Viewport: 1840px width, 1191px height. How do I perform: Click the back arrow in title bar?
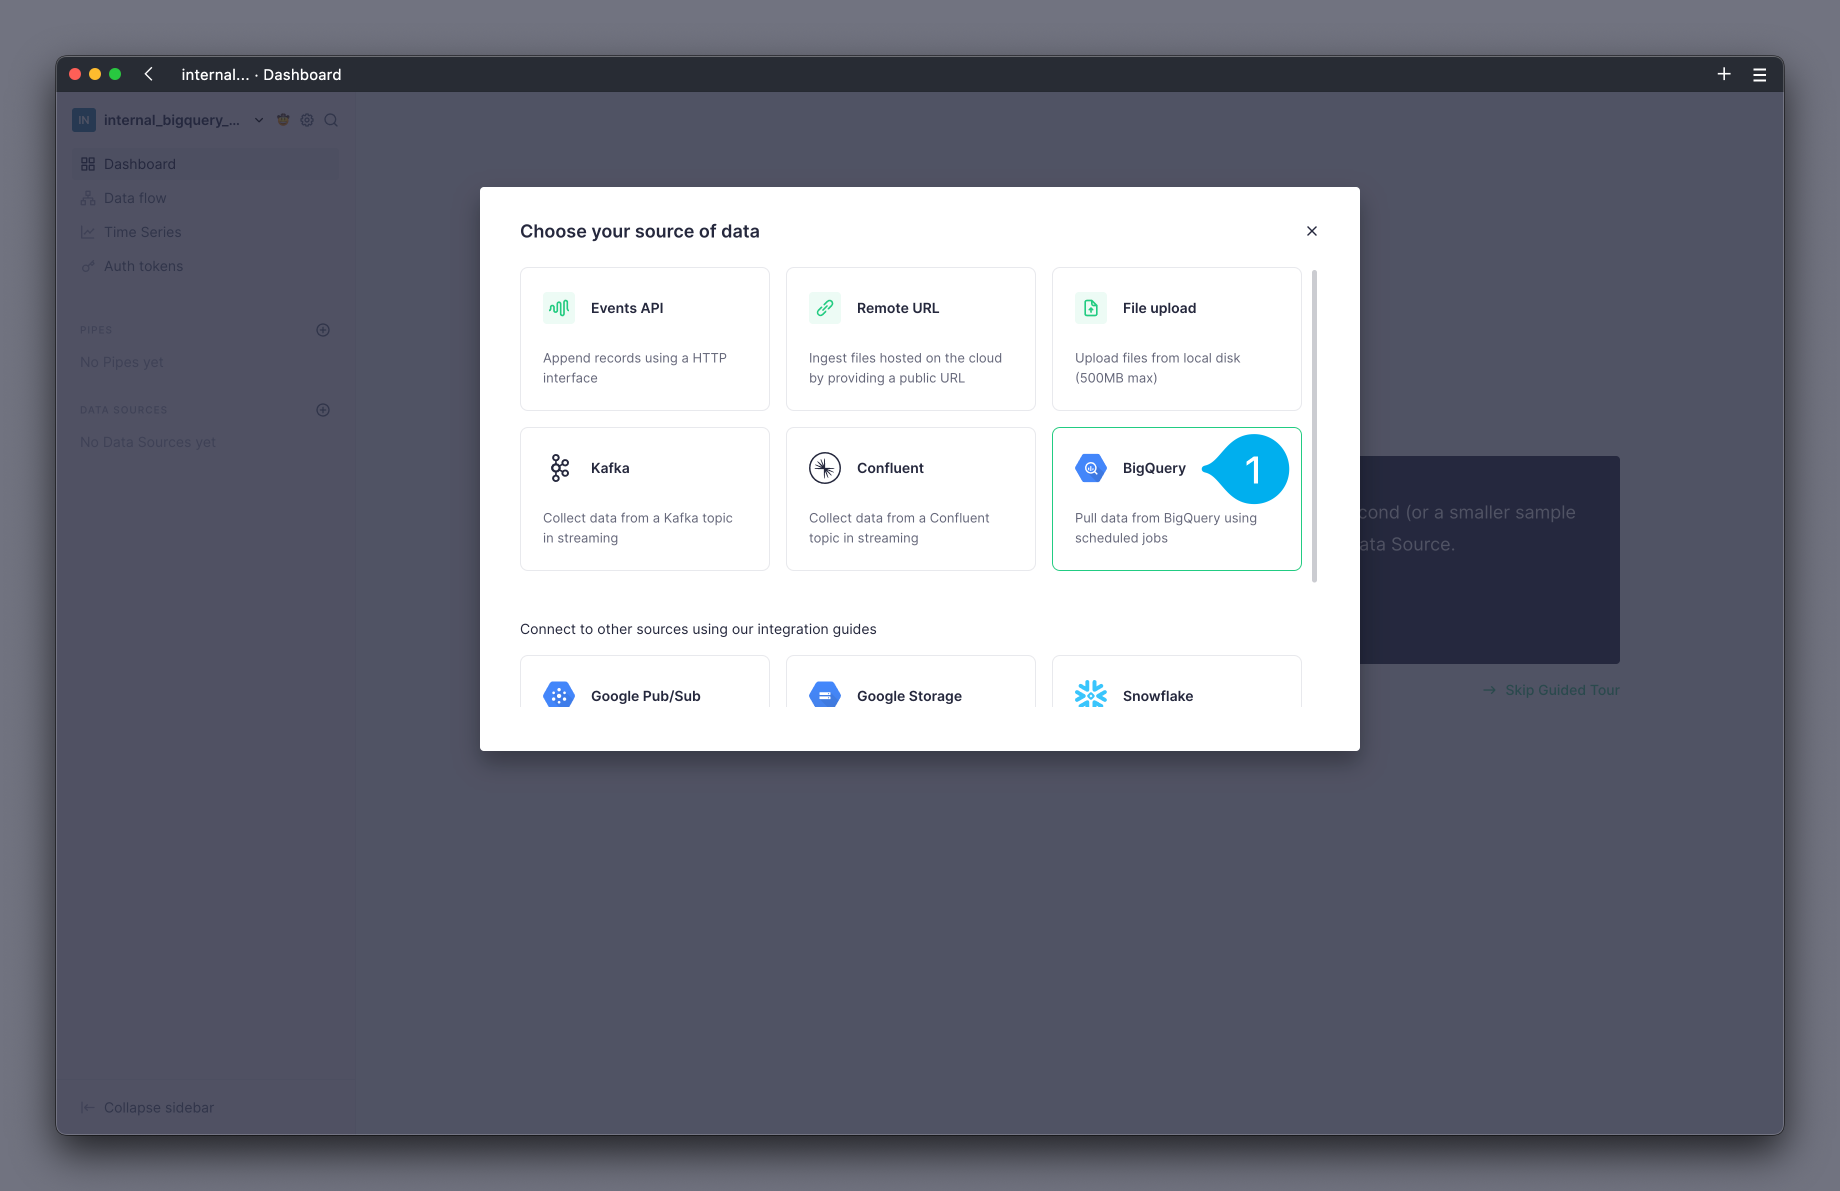(149, 74)
